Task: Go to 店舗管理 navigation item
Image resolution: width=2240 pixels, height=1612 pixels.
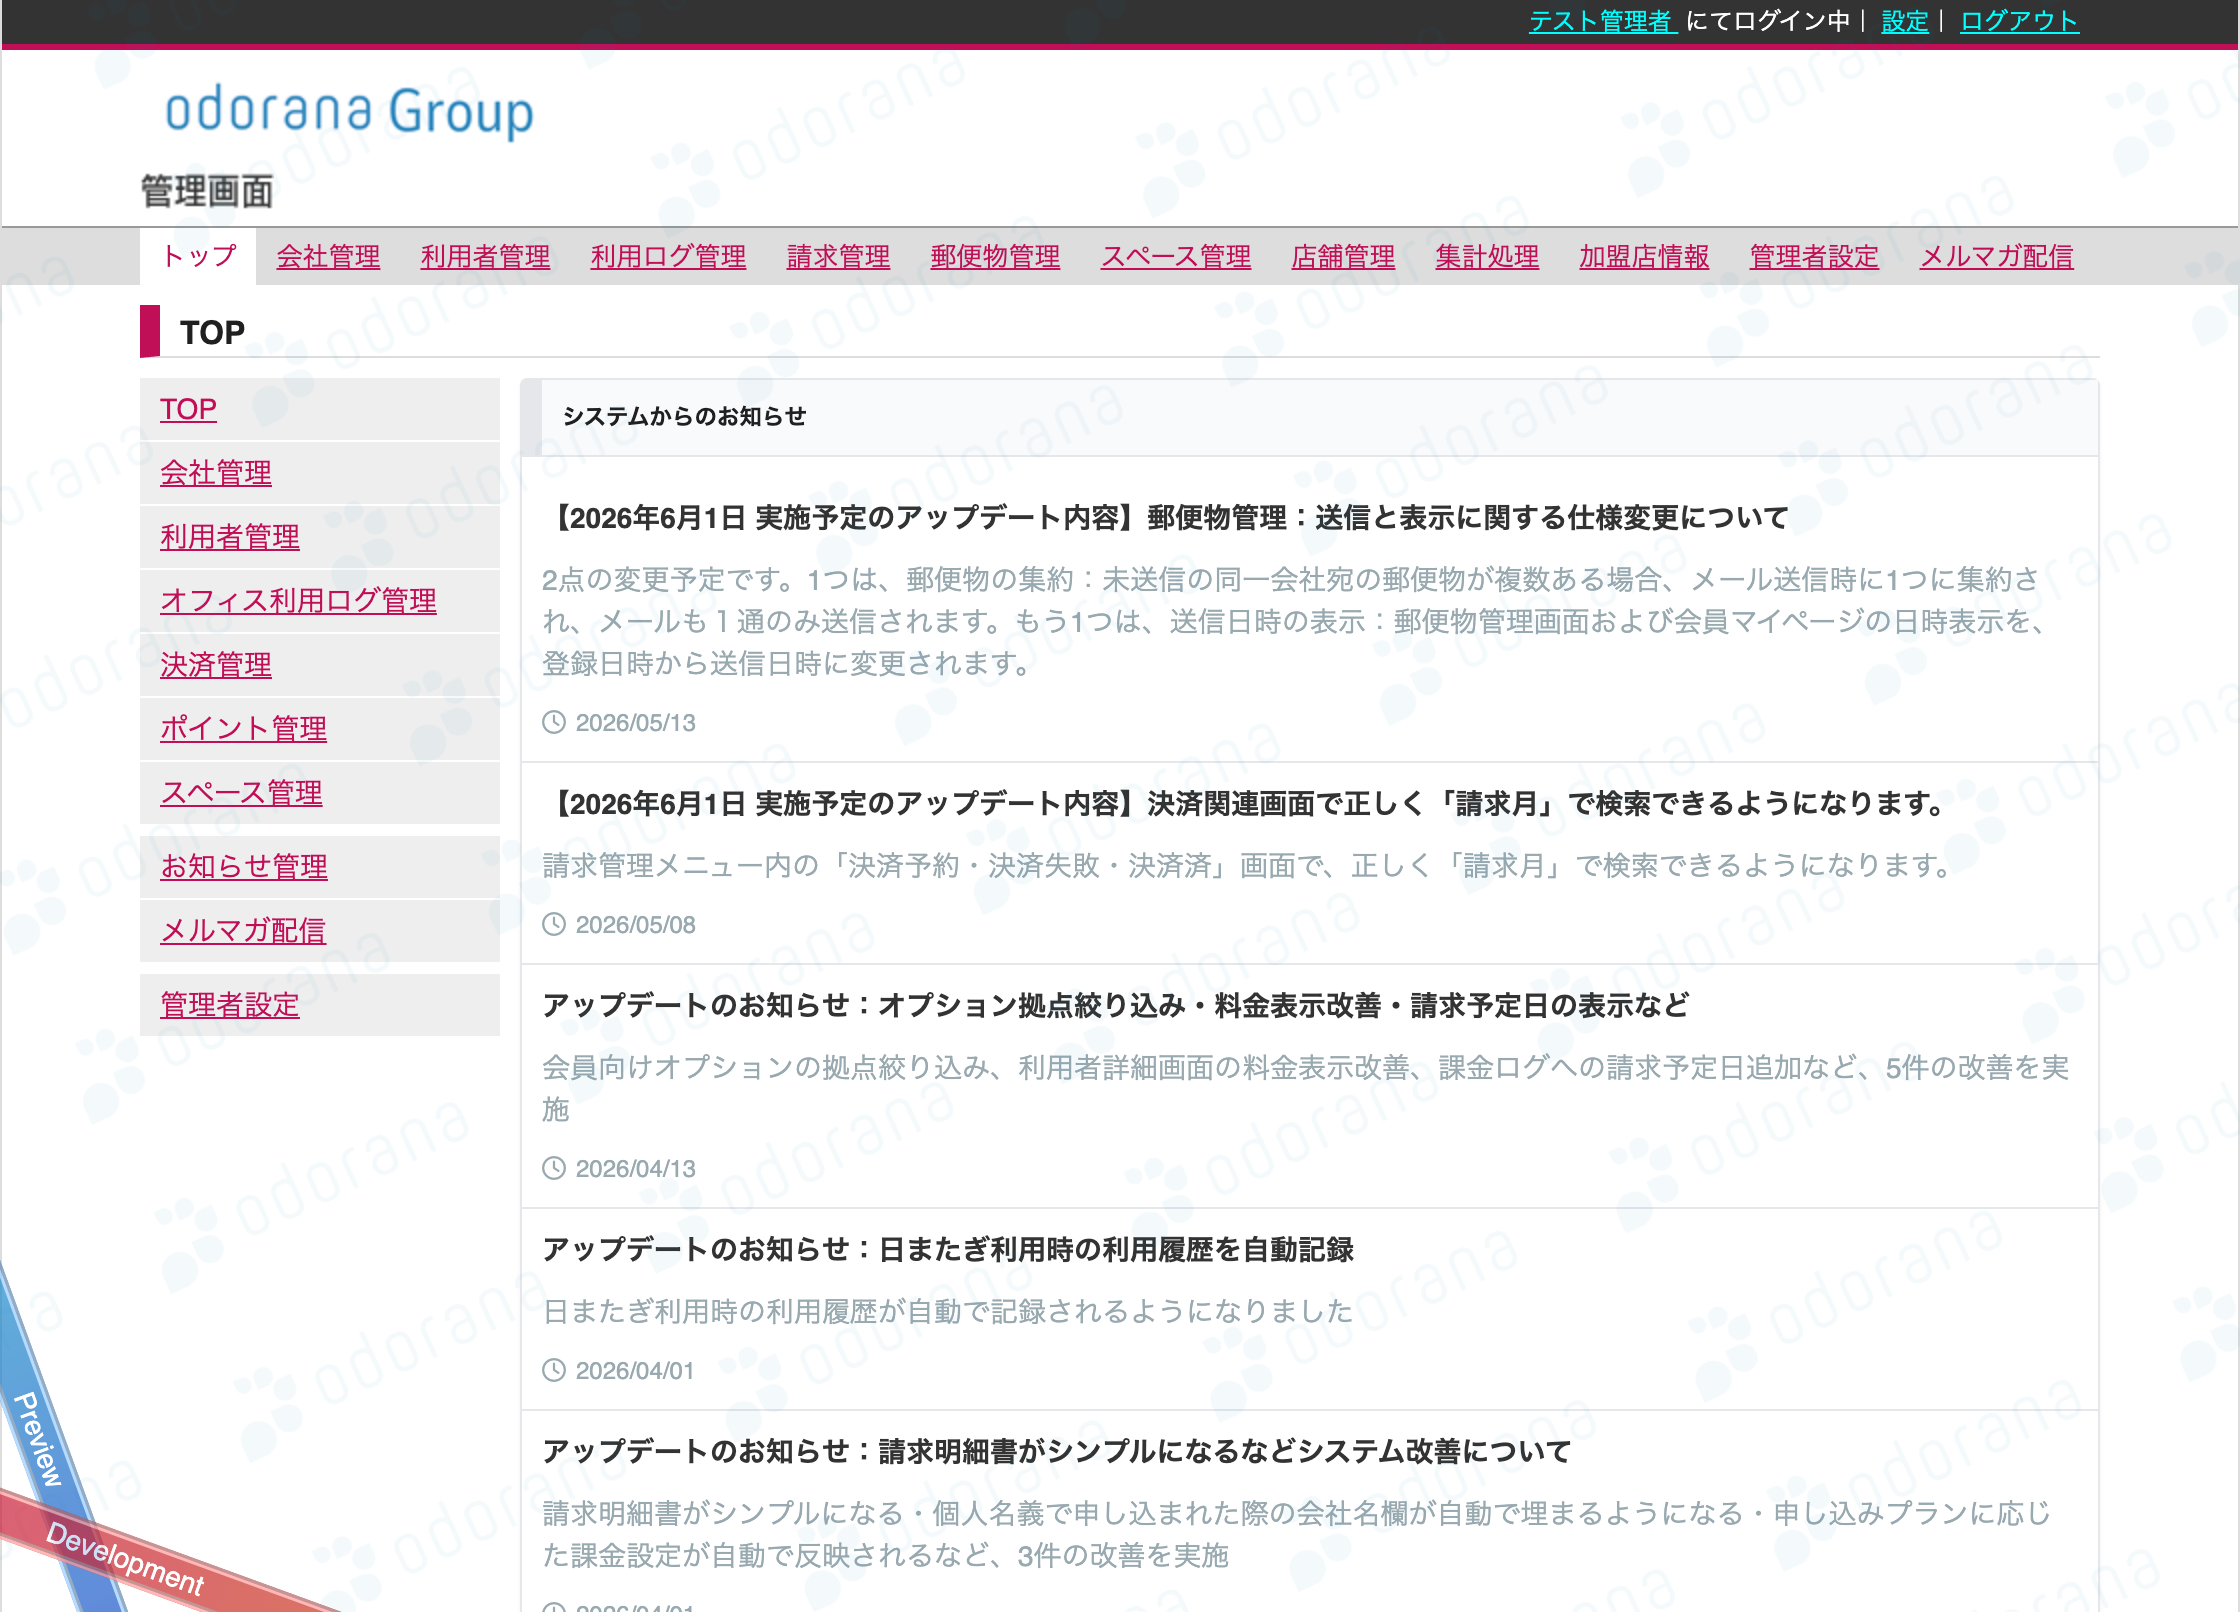Action: [1343, 257]
